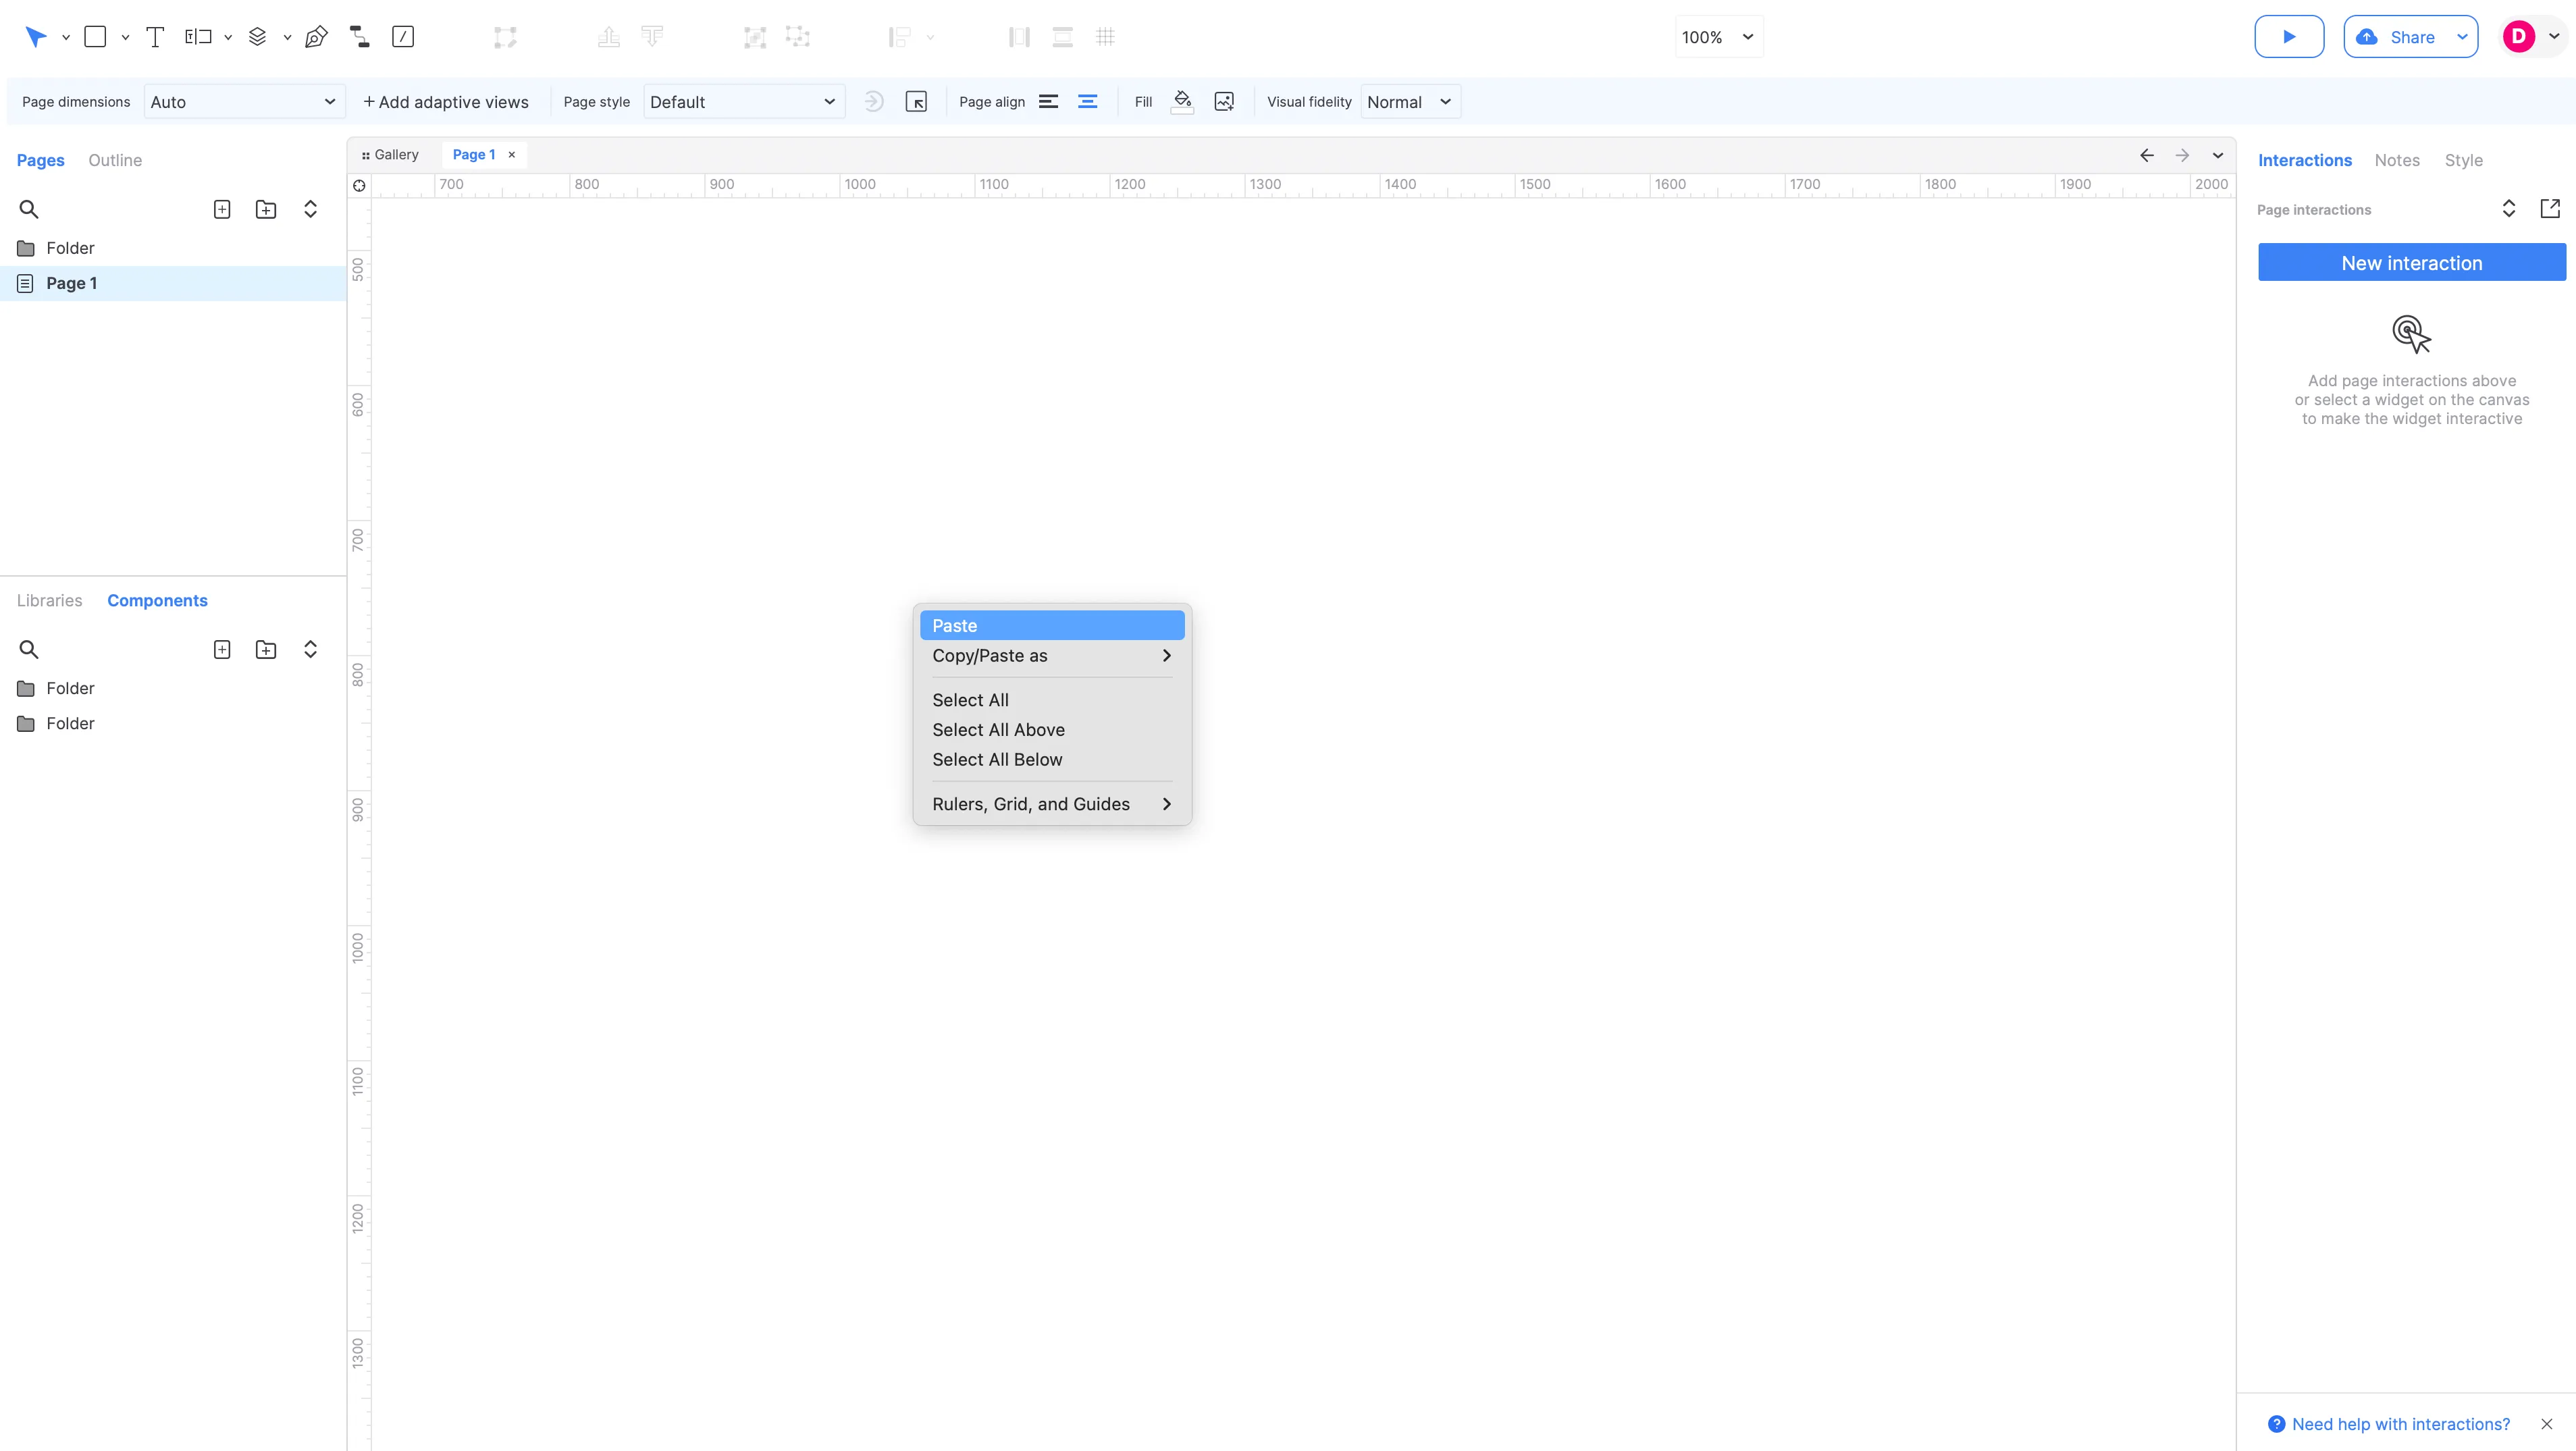Image resolution: width=2576 pixels, height=1451 pixels.
Task: Select the Text tool
Action: tap(155, 37)
